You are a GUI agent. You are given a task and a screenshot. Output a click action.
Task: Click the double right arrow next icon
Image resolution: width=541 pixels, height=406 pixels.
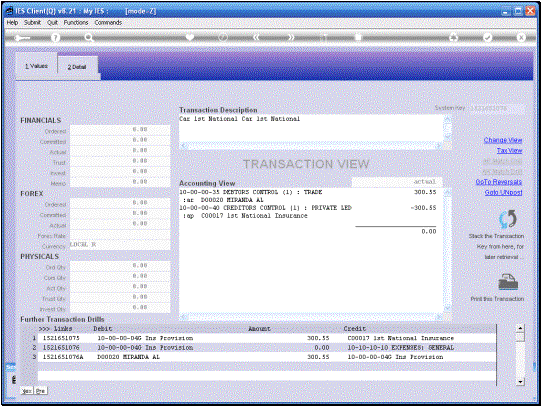(291, 37)
